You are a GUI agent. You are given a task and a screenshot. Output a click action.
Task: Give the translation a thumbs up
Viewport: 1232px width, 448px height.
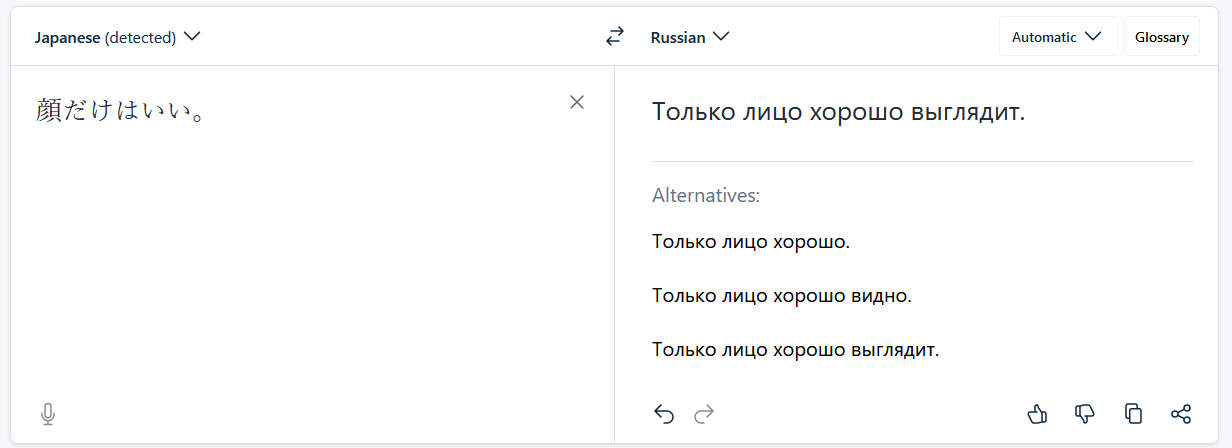pos(1038,413)
